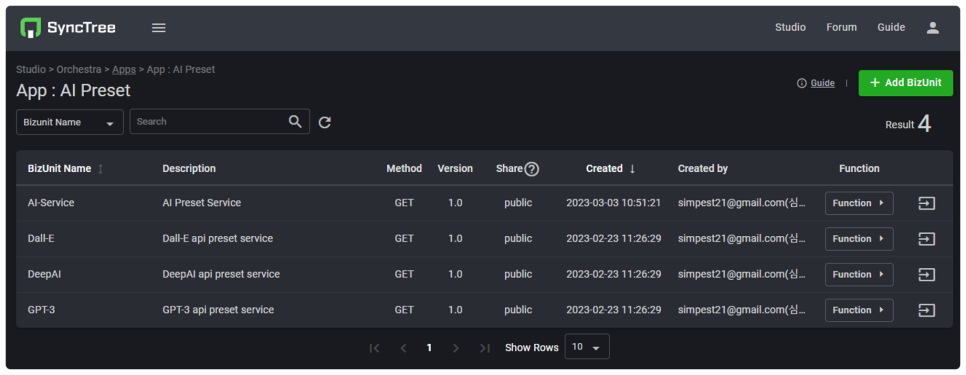966x375 pixels.
Task: Open the Show Rows 10 dropdown
Action: tap(587, 347)
